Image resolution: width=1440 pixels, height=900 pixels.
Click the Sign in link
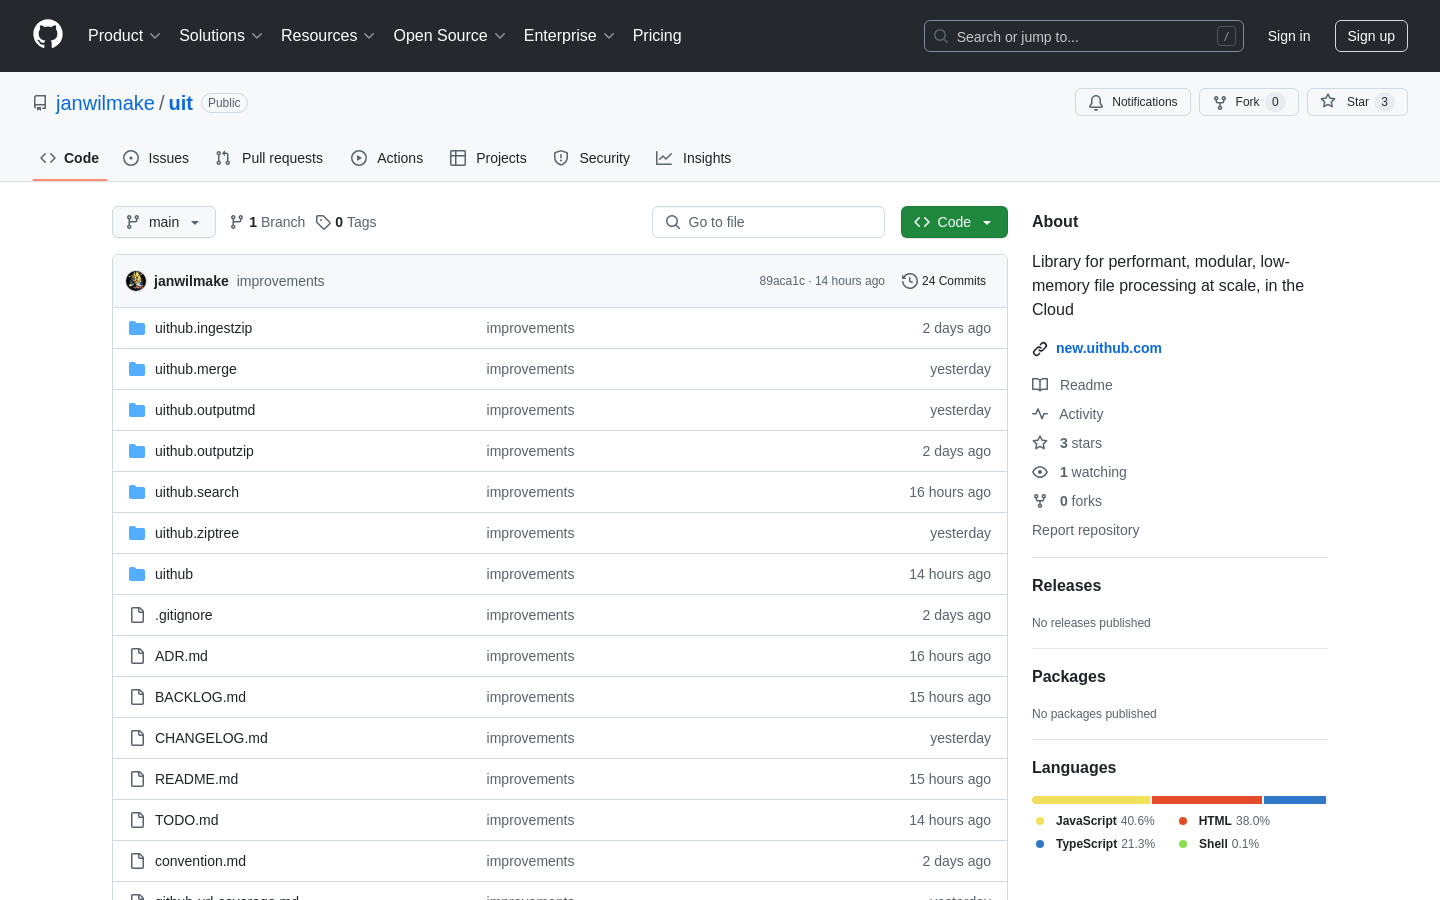coord(1289,36)
